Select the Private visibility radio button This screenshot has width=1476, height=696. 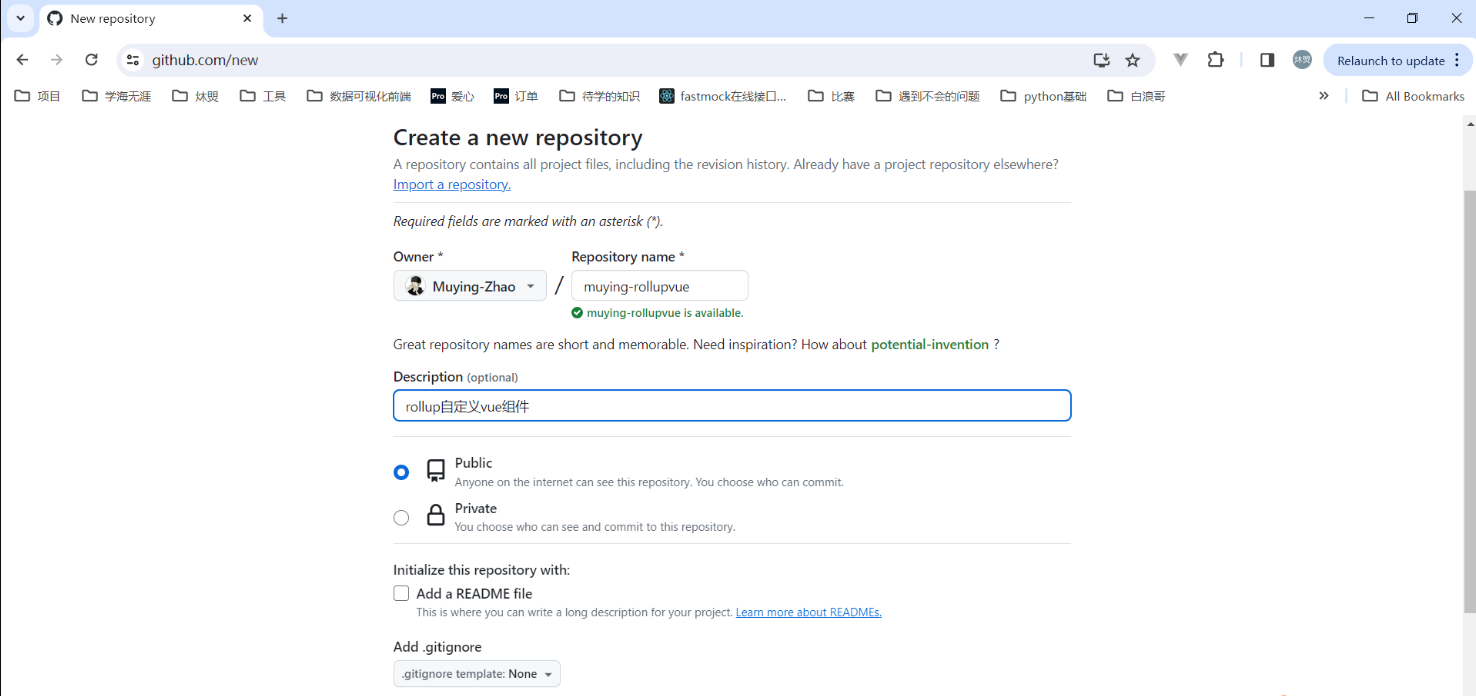click(x=401, y=517)
